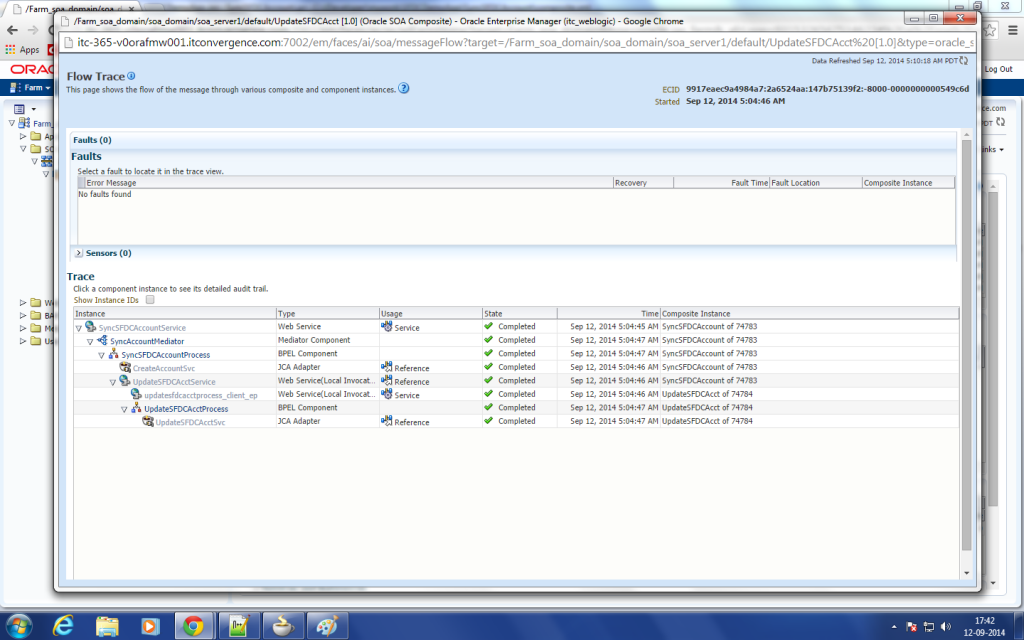The width and height of the screenshot is (1024, 640).
Task: Open Windows Explorer folder from taskbar
Action: click(x=107, y=626)
